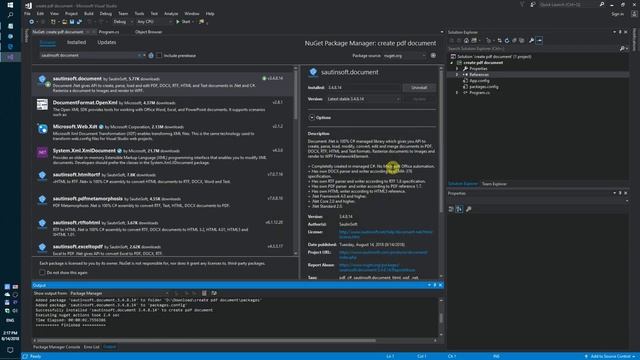Click the Property Pages wrench icon
The height and width of the screenshot is (360, 640).
(x=469, y=209)
